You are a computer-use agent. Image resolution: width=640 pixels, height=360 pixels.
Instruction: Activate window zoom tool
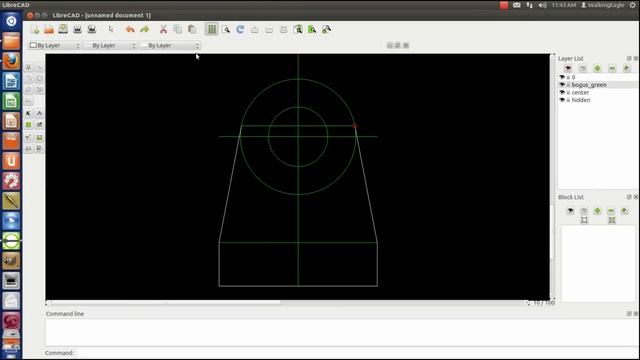312,29
